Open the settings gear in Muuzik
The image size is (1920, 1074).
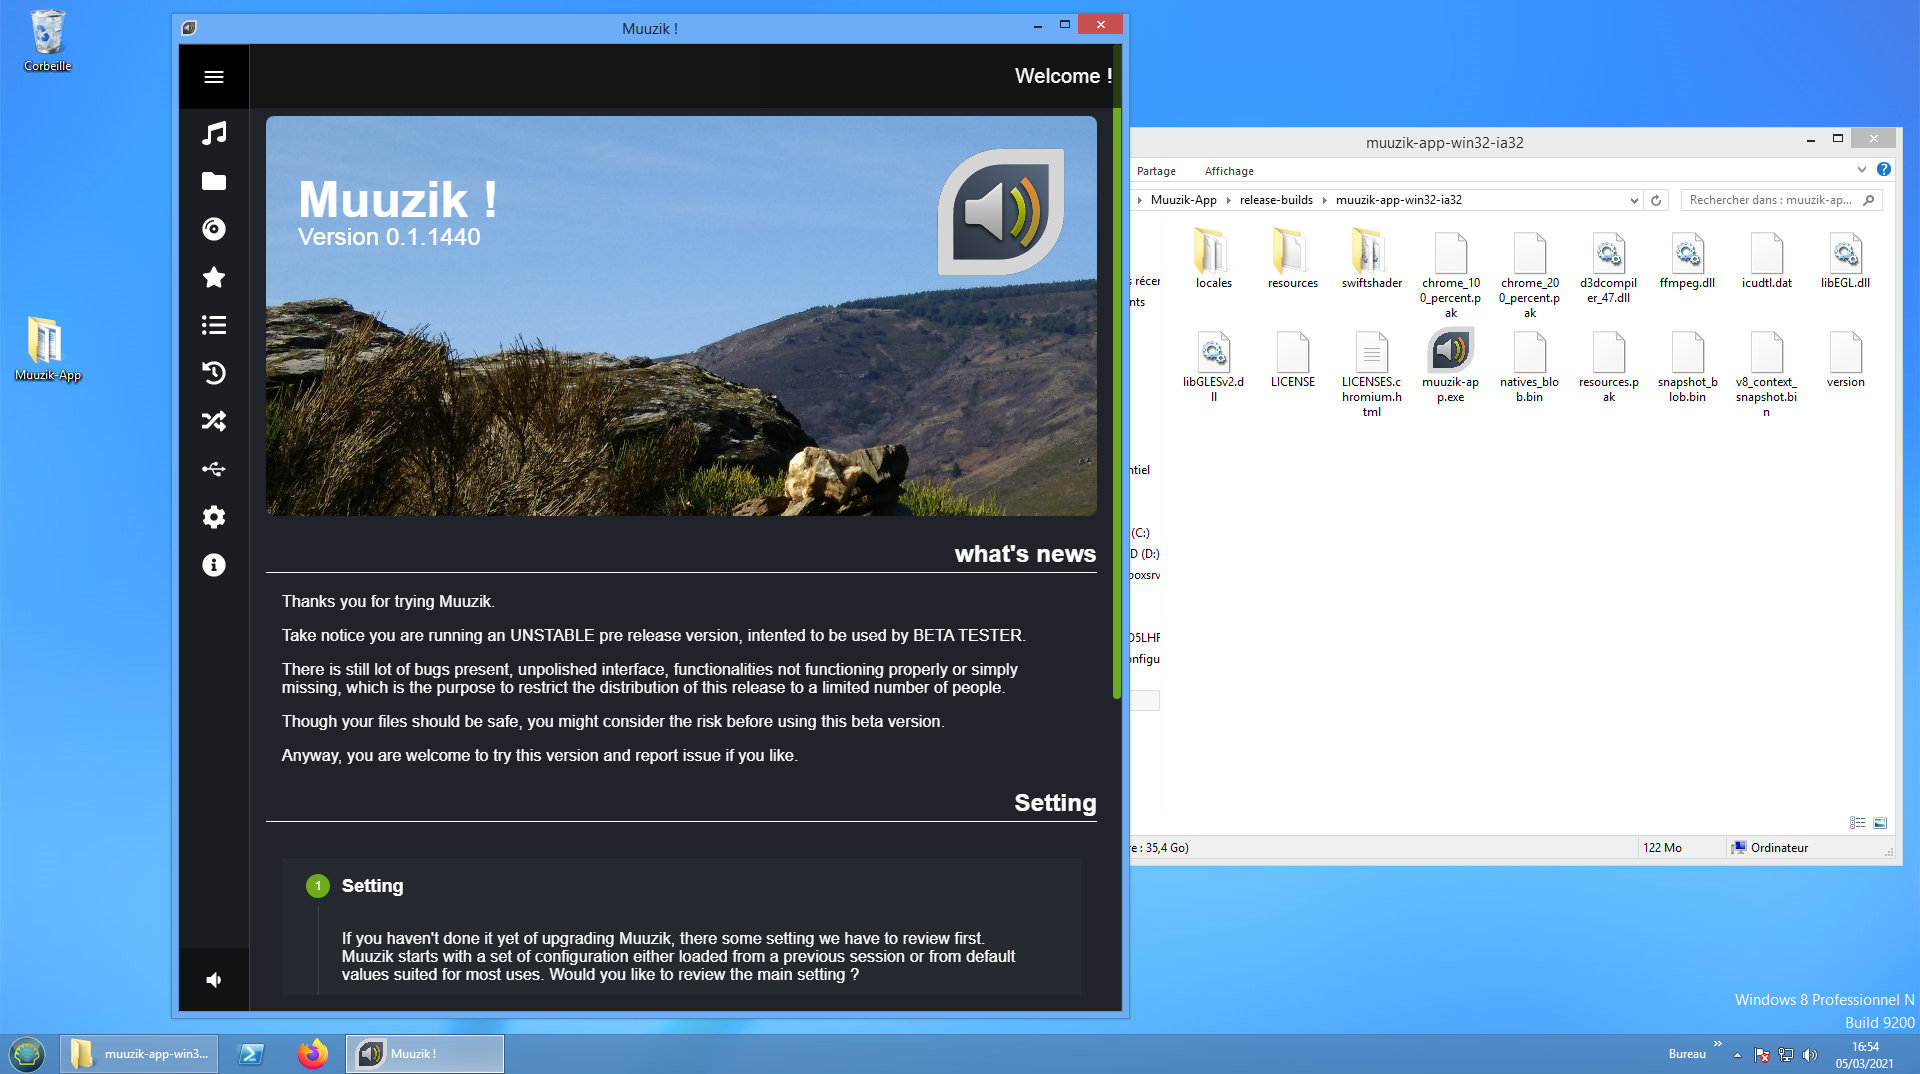point(213,517)
